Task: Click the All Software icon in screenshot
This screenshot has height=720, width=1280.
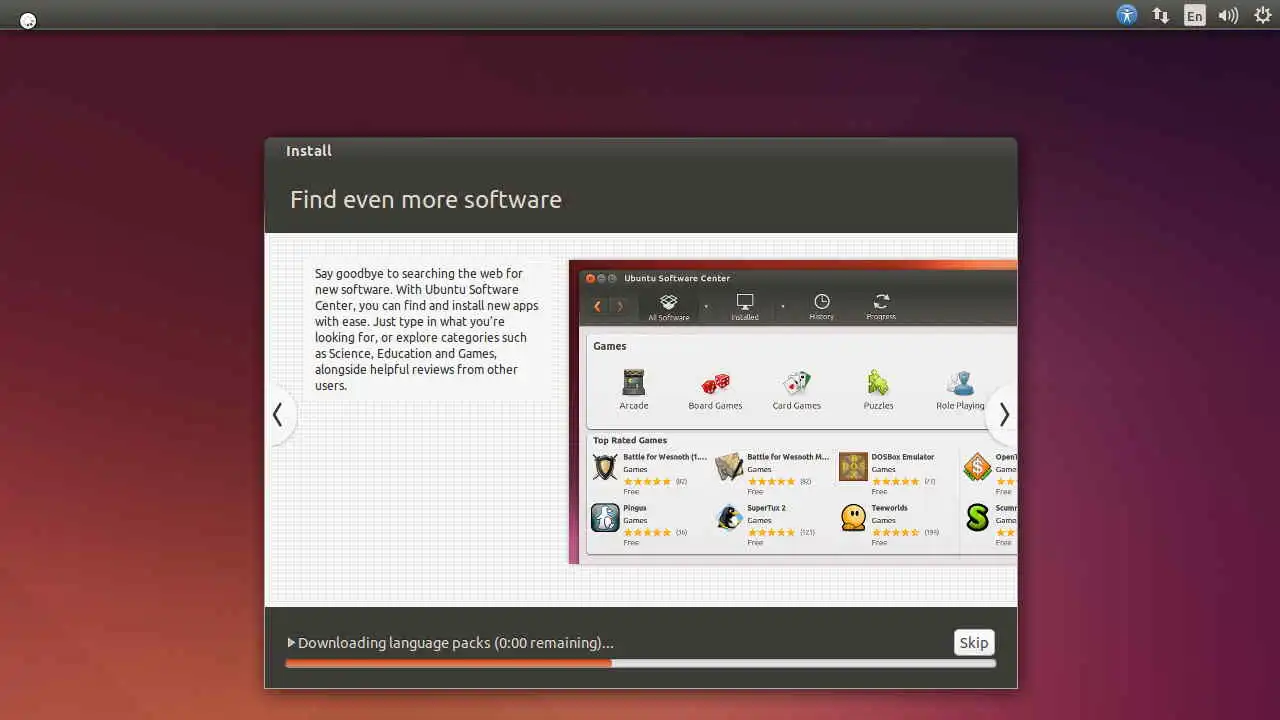Action: point(668,302)
